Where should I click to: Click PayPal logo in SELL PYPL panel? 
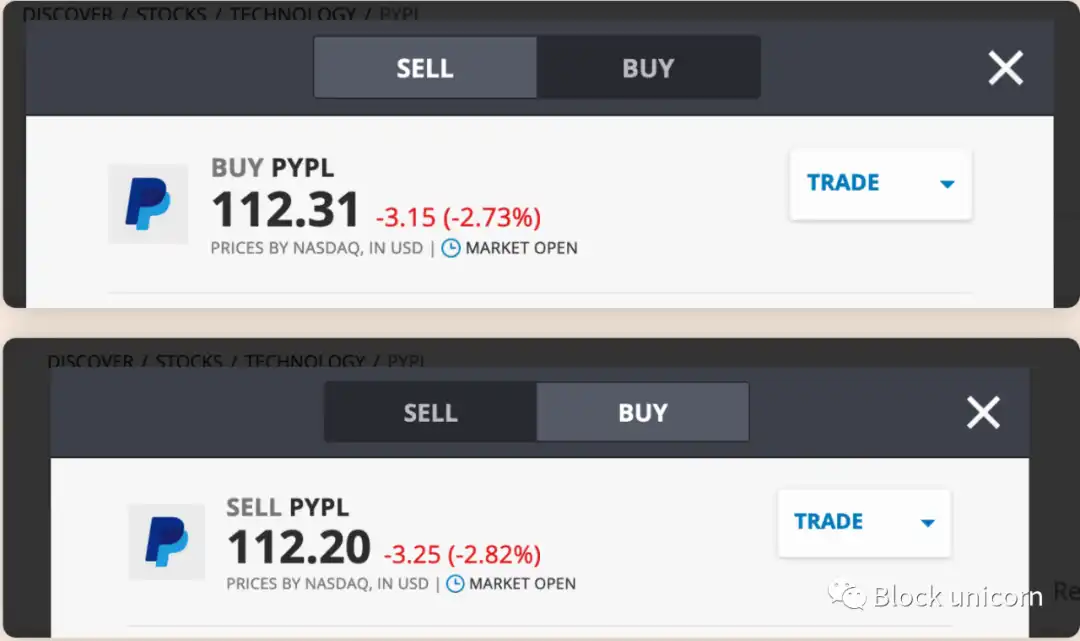[x=167, y=542]
